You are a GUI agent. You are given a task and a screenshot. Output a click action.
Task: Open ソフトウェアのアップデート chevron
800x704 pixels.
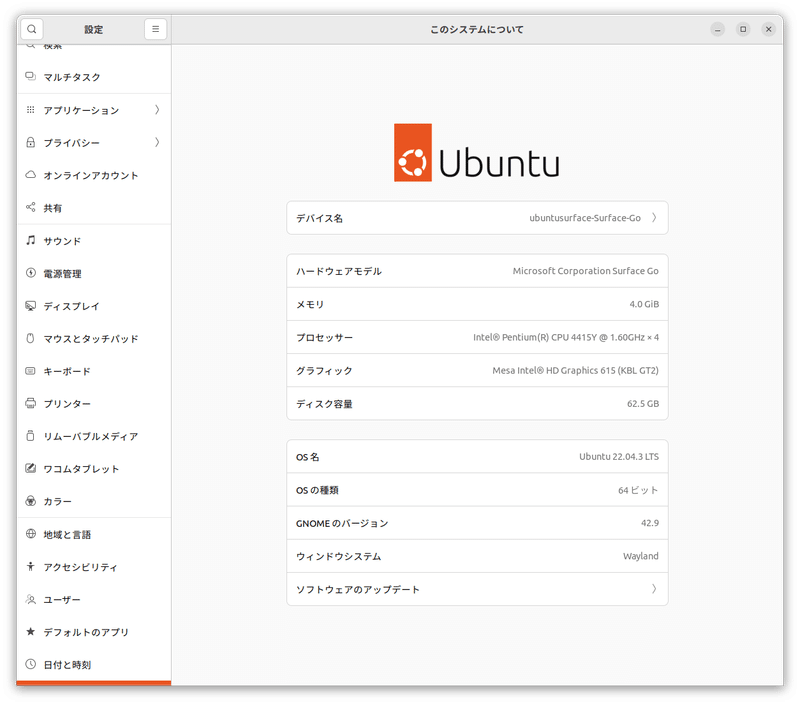coord(654,589)
